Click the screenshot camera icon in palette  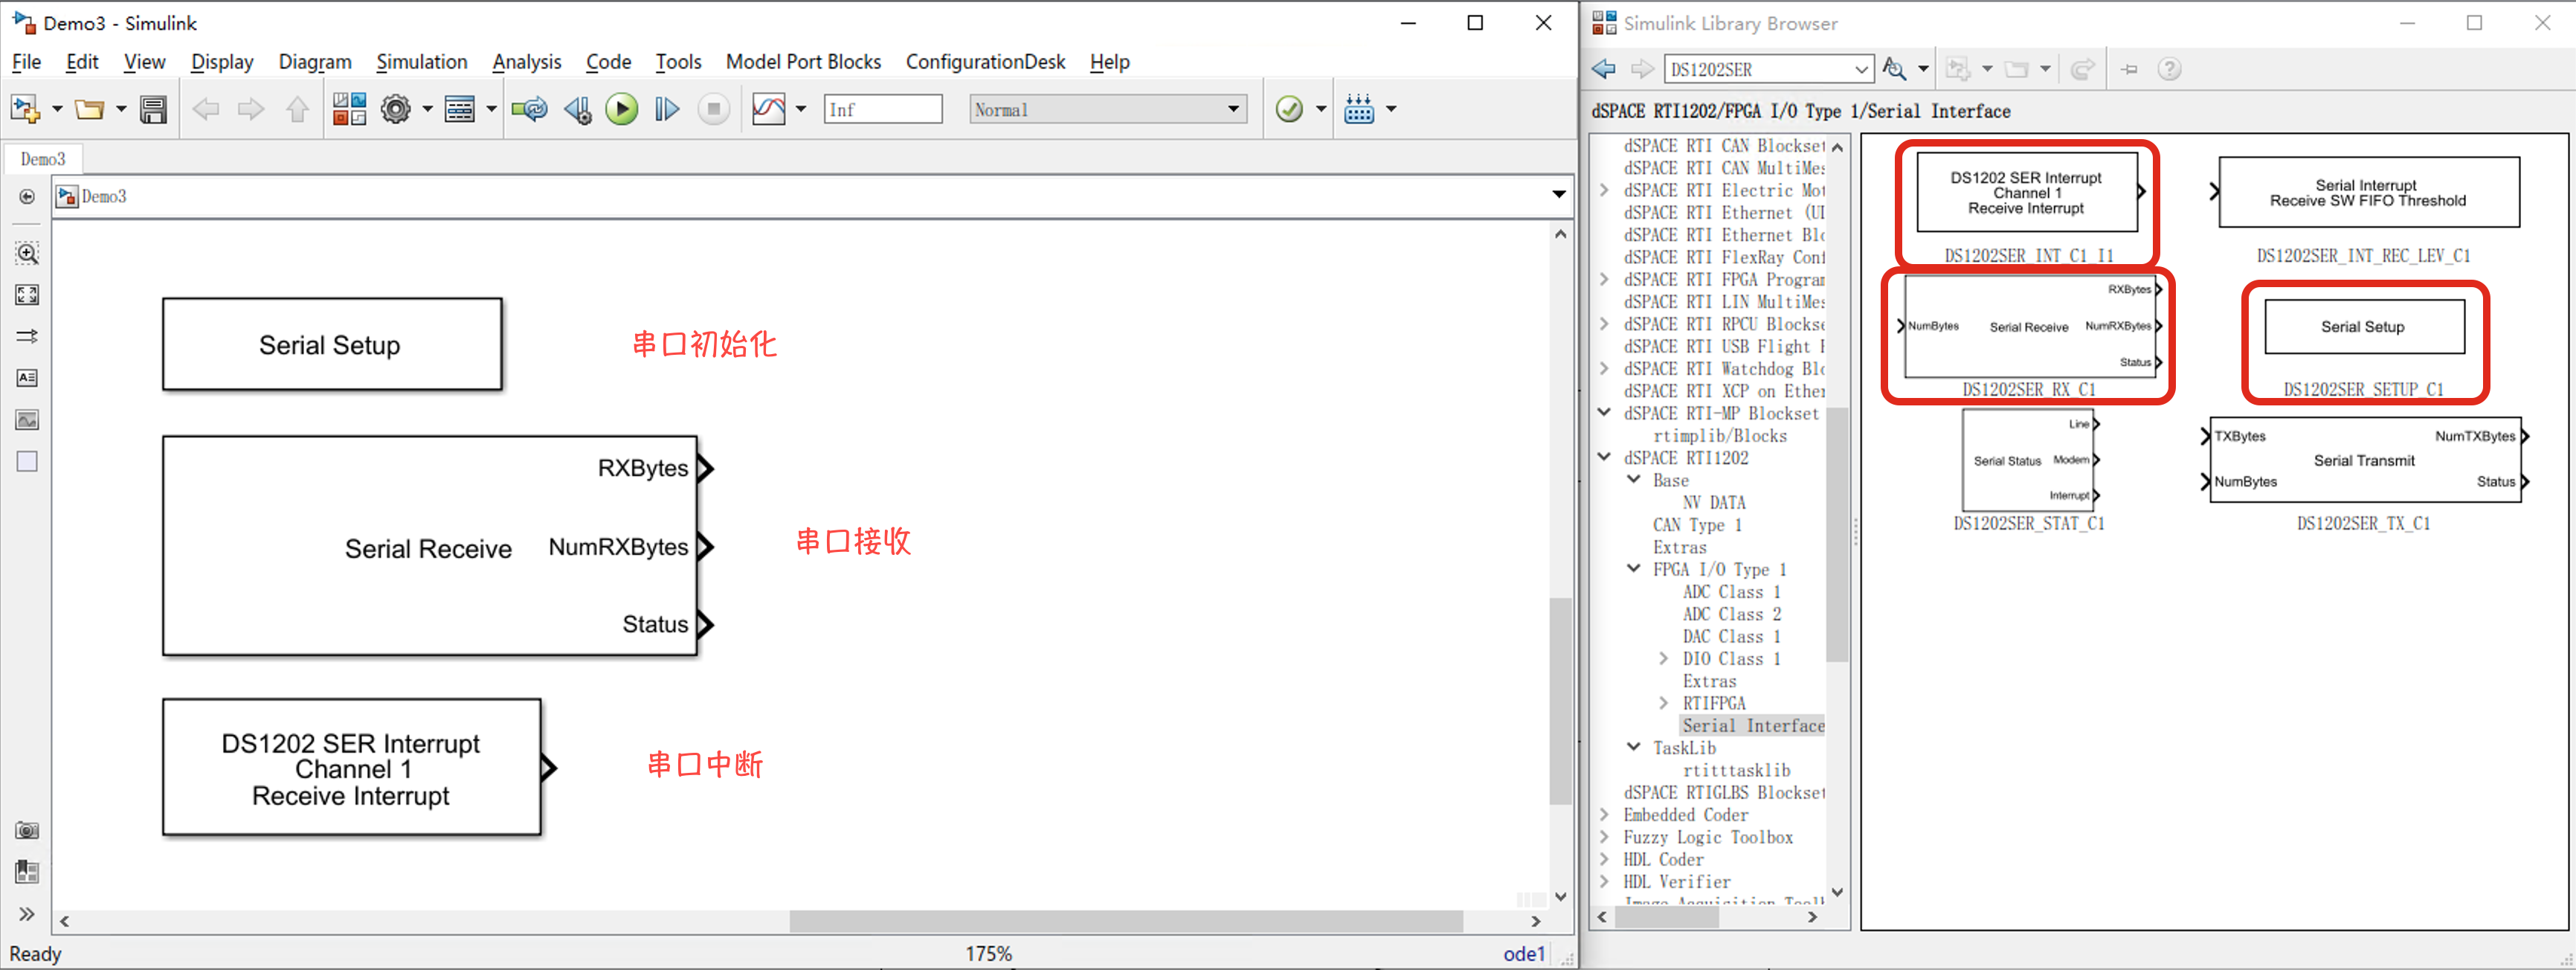click(x=27, y=831)
